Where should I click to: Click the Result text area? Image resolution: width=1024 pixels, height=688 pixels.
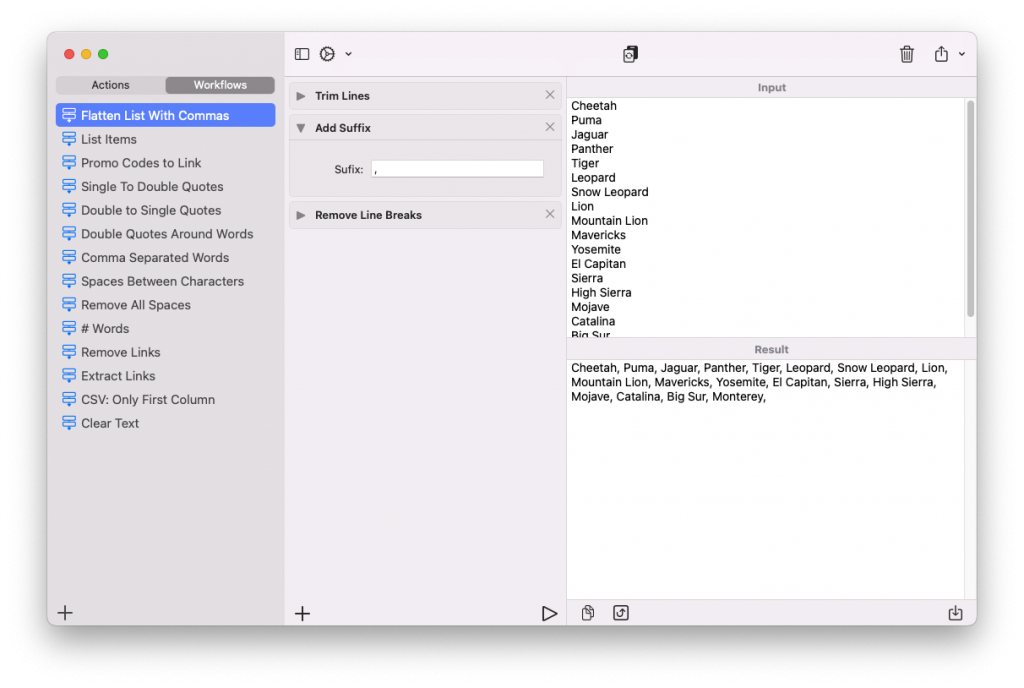765,479
